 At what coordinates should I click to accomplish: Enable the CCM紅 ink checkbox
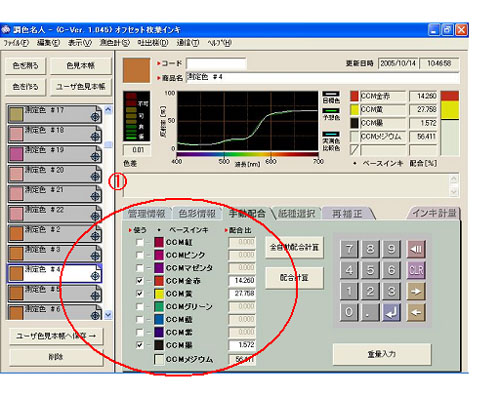point(140,242)
